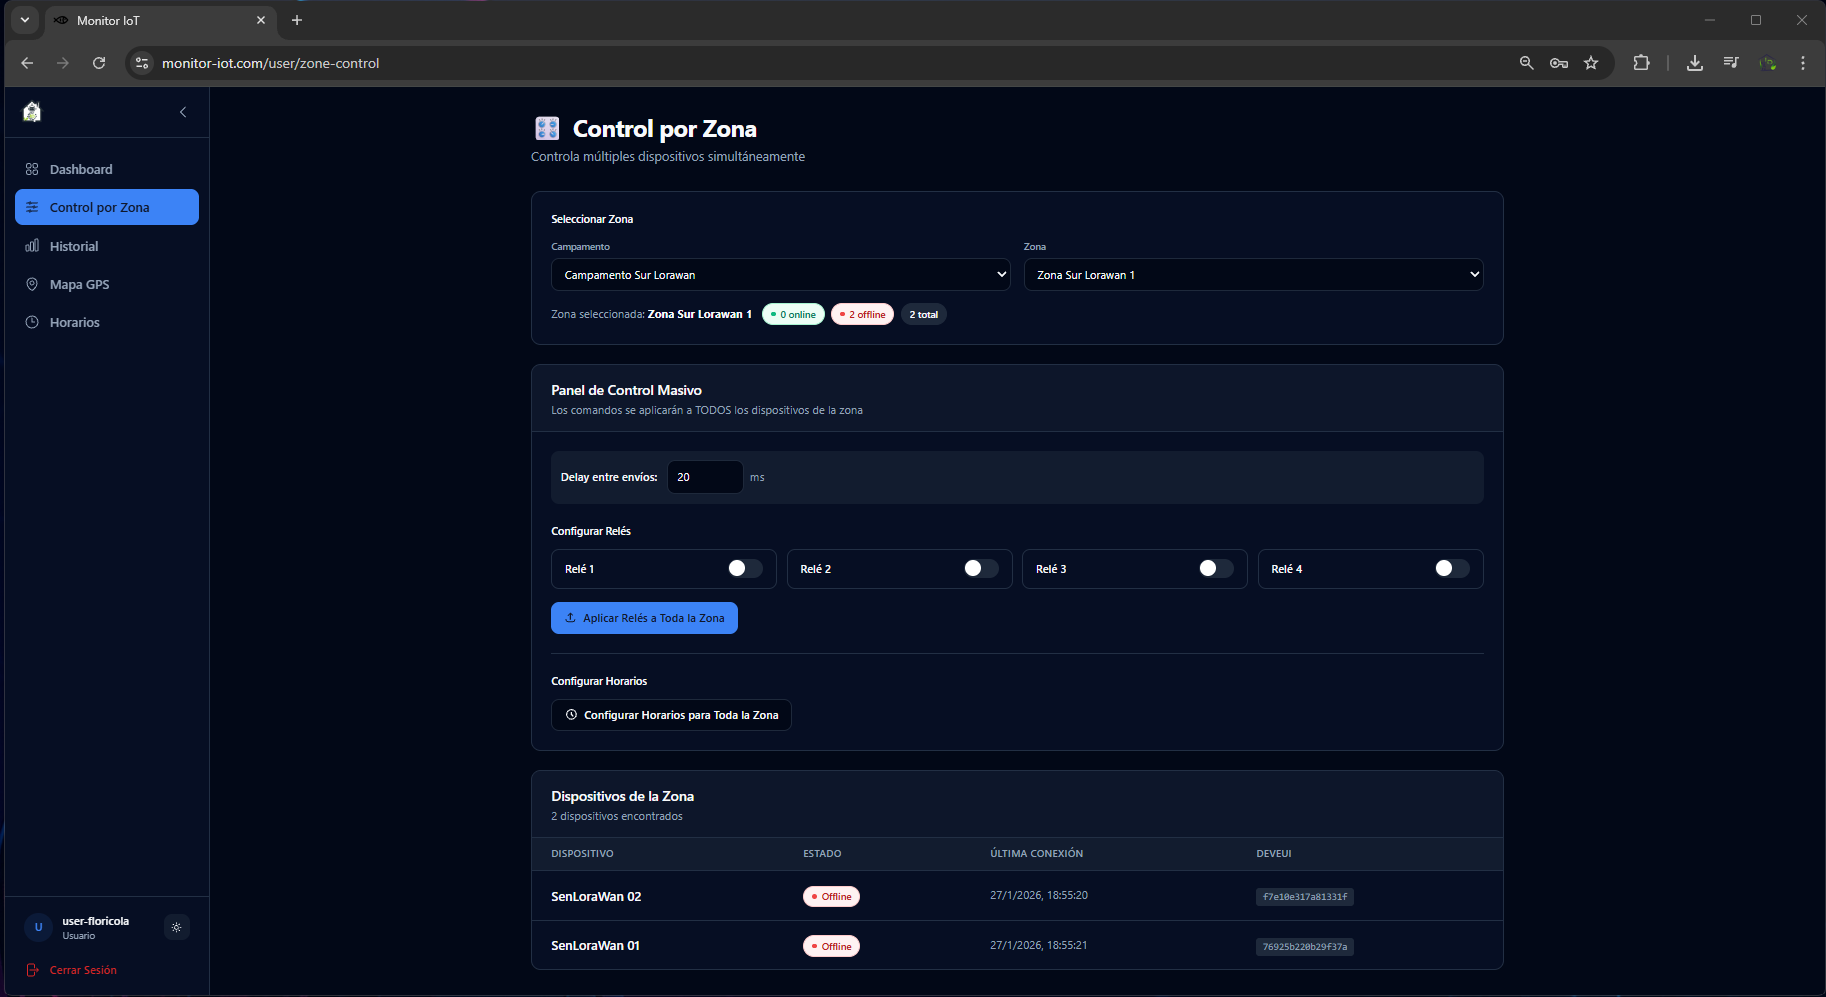Screen dimensions: 1826x997
Task: Switch on Relé 4 toggle
Action: (1451, 569)
